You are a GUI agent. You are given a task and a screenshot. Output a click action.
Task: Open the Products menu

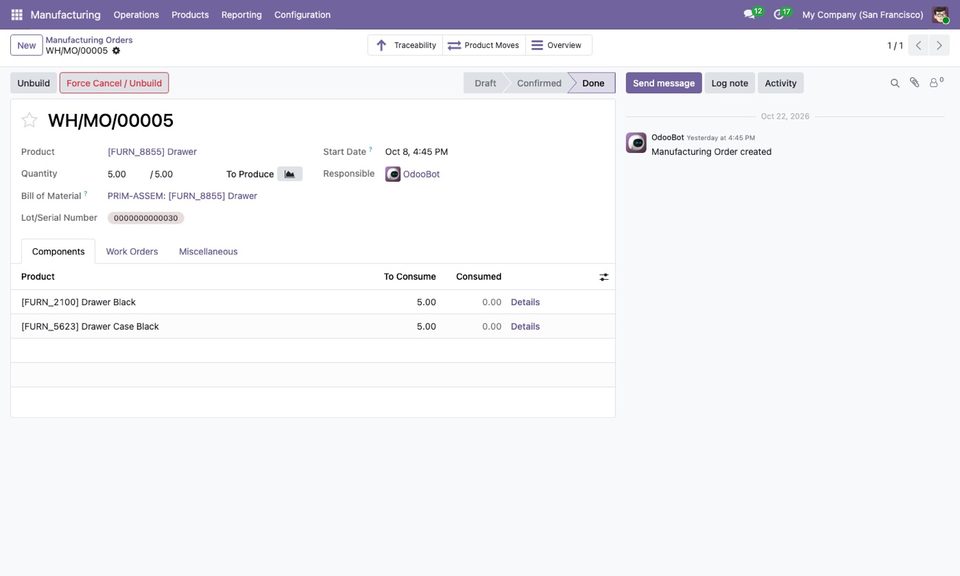[x=190, y=15]
